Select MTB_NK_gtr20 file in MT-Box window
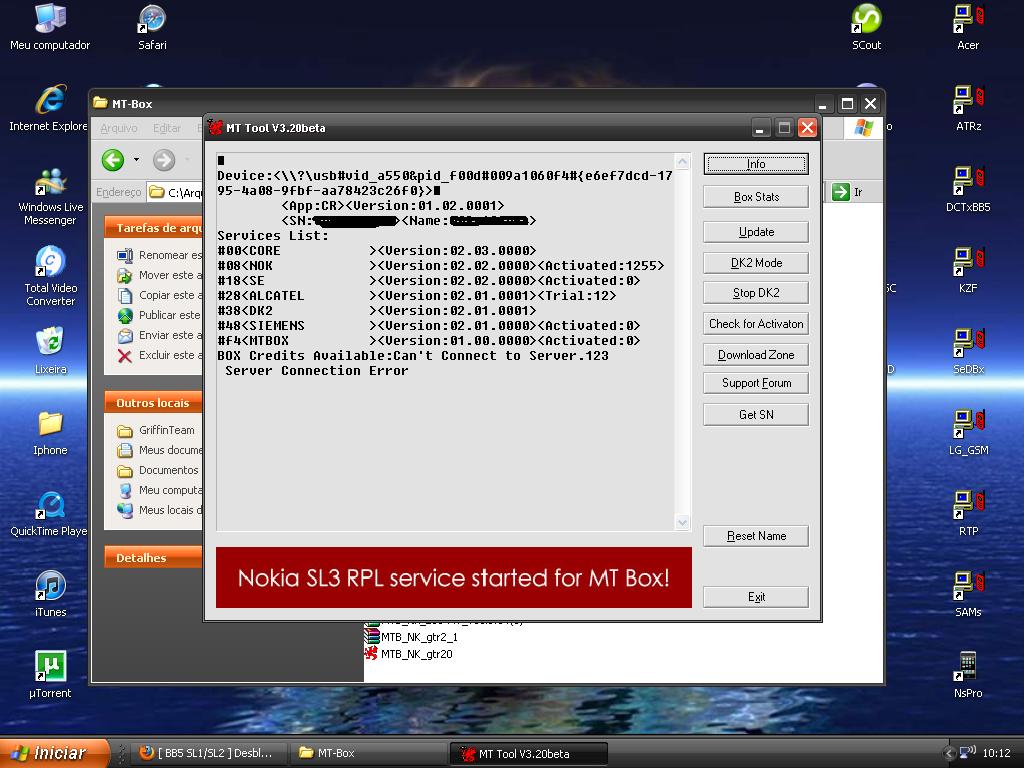Viewport: 1024px width, 768px height. point(409,654)
